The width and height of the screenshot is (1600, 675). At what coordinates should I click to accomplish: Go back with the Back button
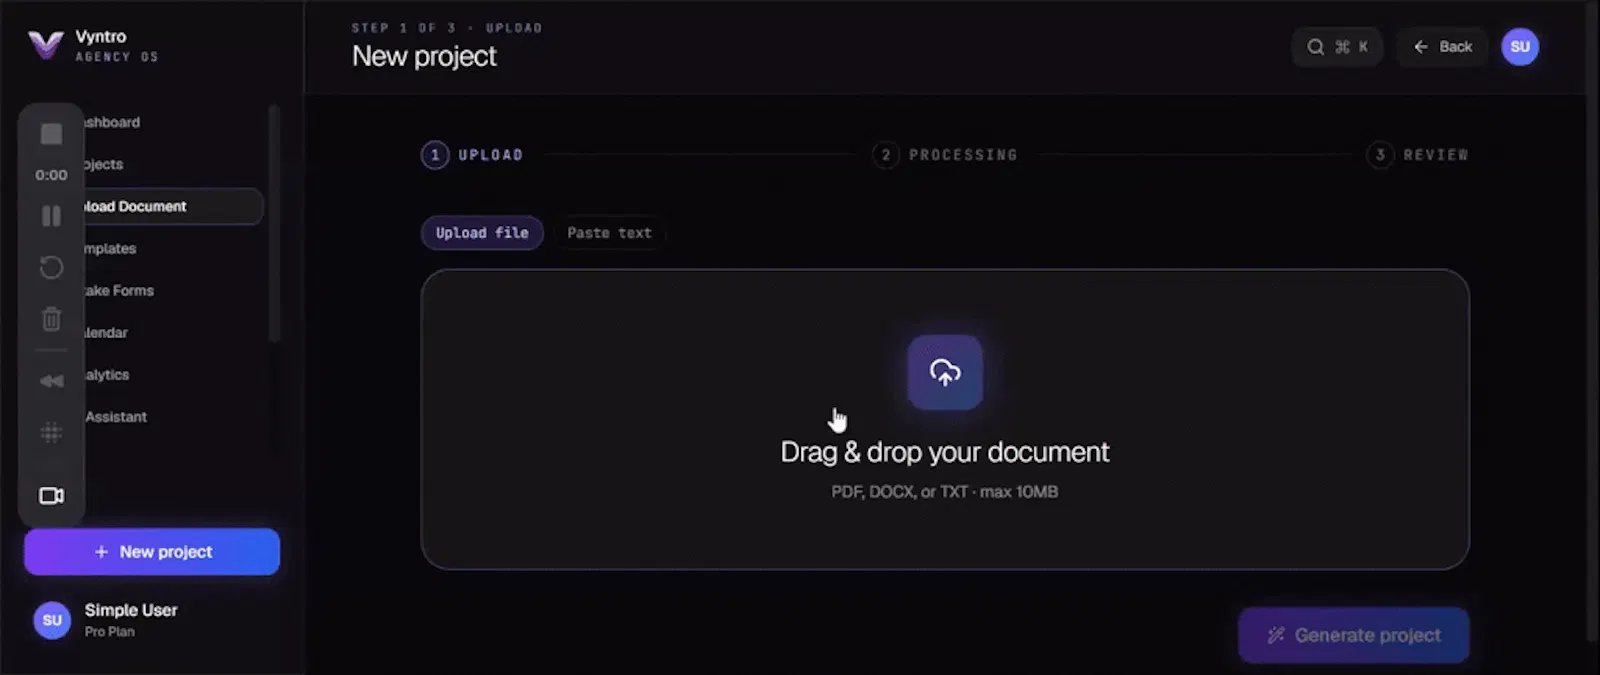coord(1442,47)
